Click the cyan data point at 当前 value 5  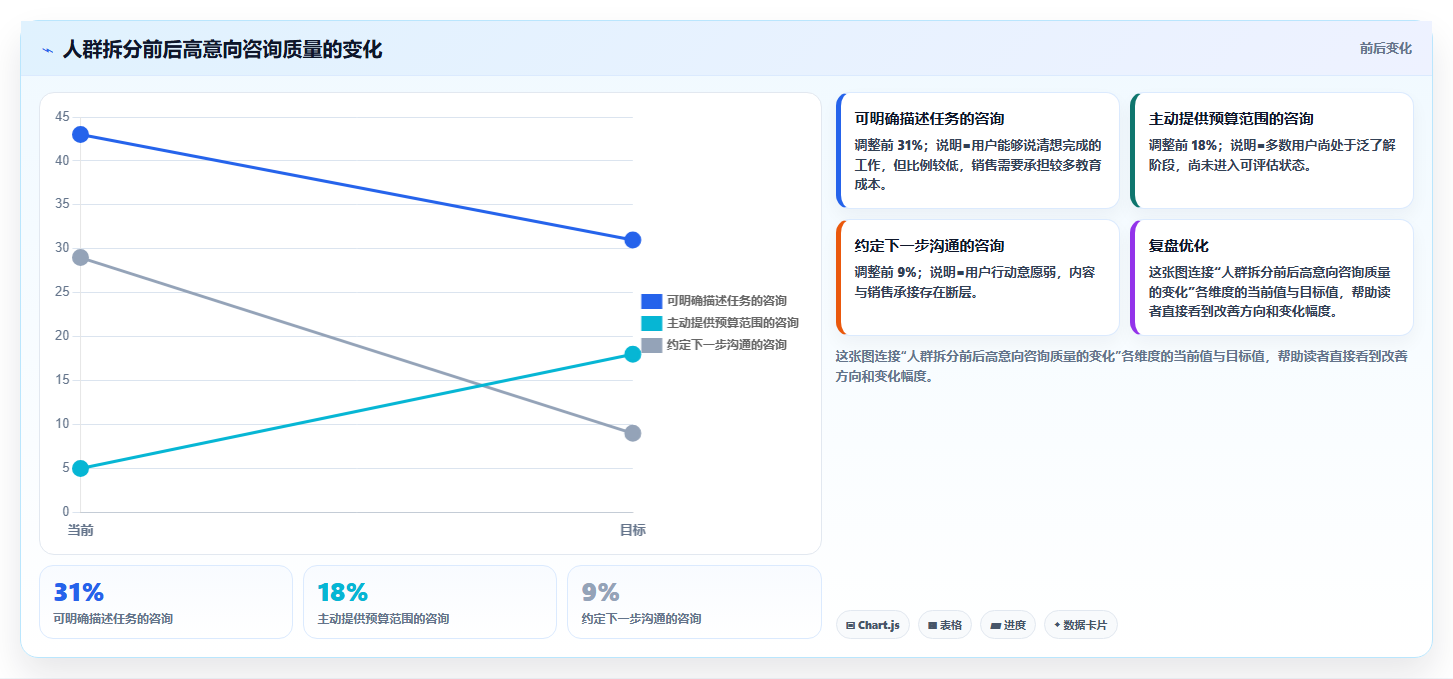tap(81, 468)
